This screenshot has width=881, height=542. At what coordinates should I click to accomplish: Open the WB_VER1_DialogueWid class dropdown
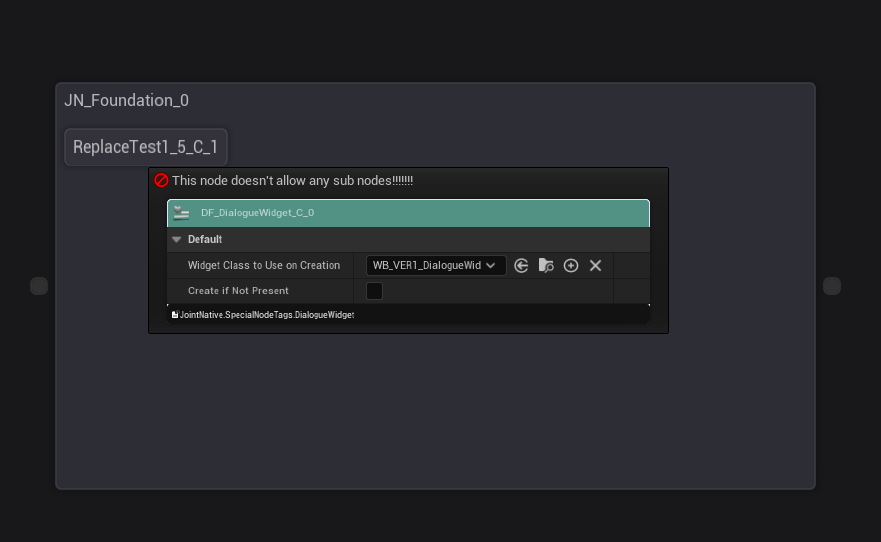[435, 266]
